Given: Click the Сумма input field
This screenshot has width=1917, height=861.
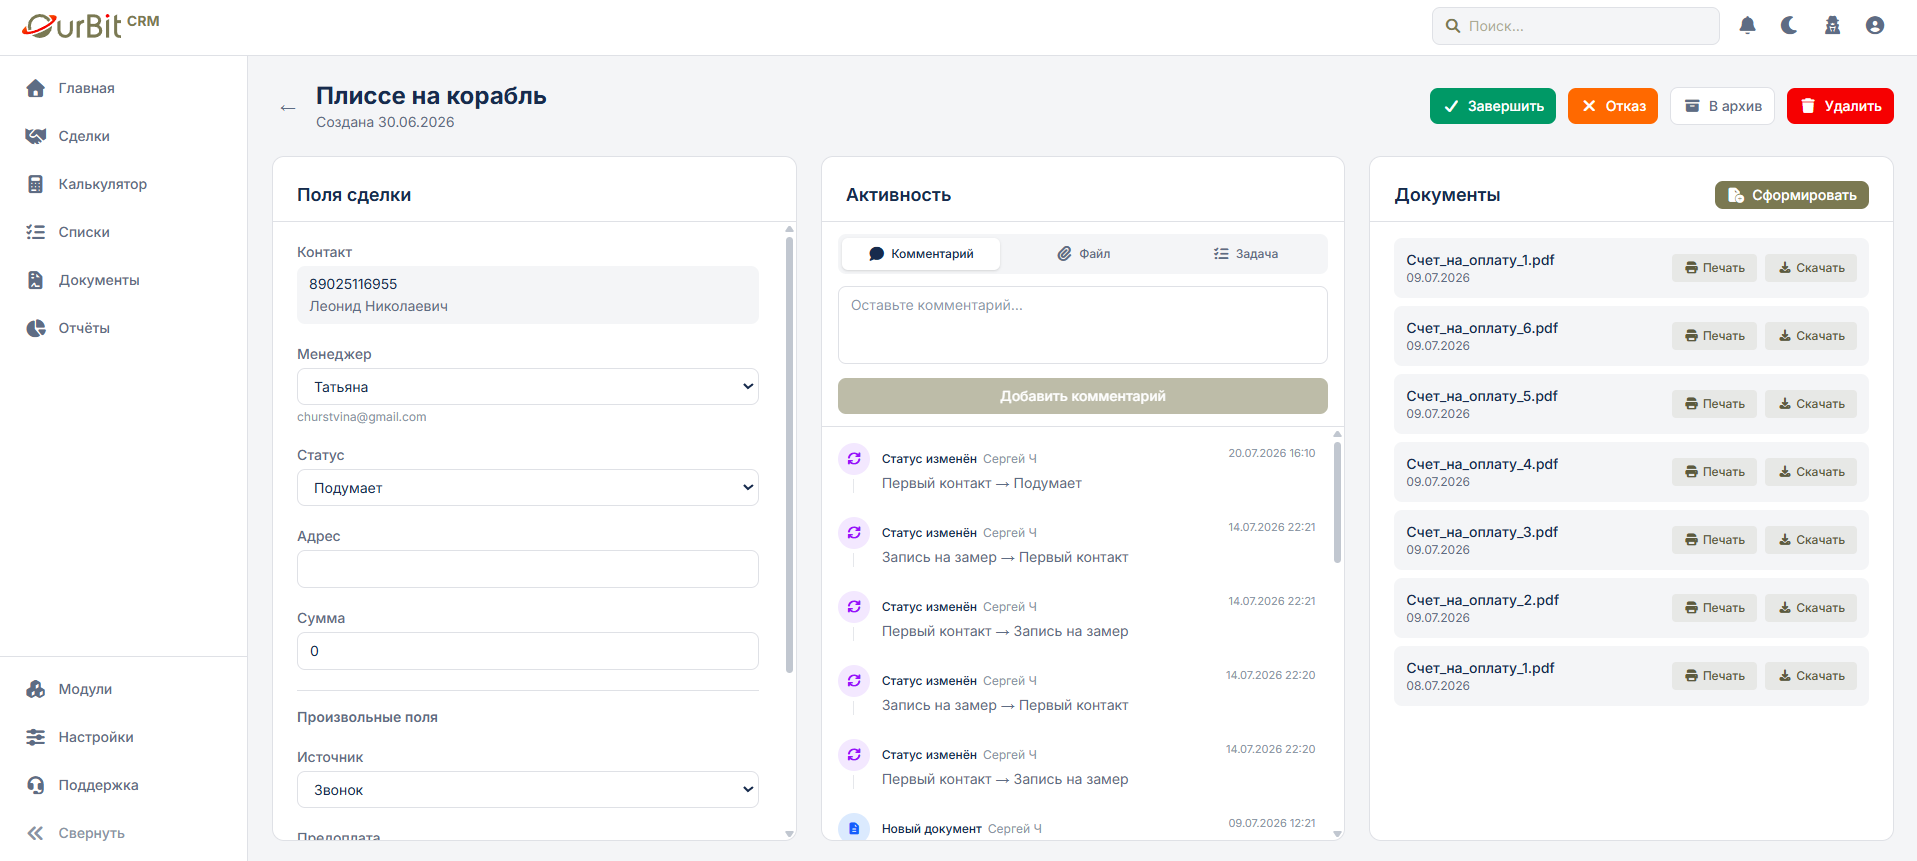Looking at the screenshot, I should (x=528, y=651).
